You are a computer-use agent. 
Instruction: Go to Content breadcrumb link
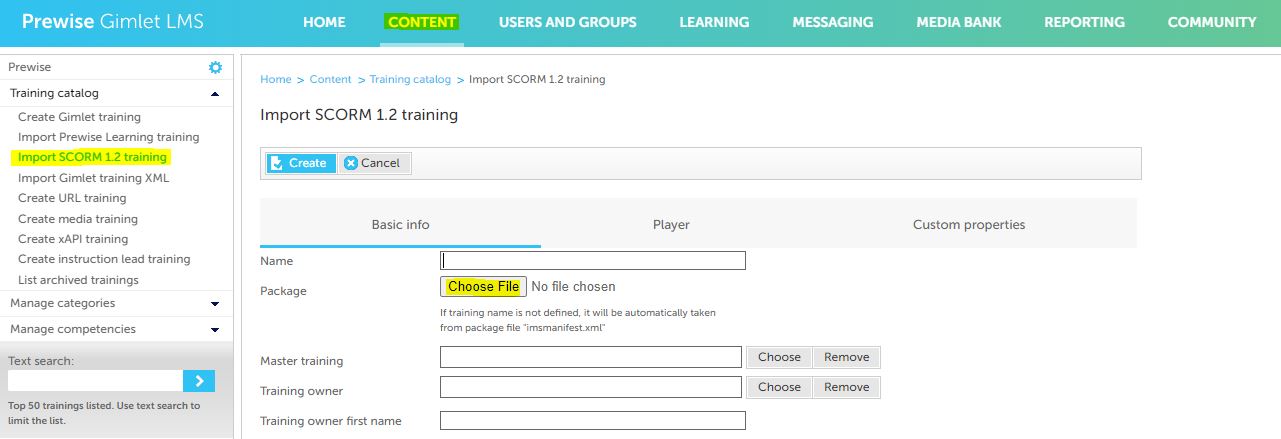click(x=331, y=79)
